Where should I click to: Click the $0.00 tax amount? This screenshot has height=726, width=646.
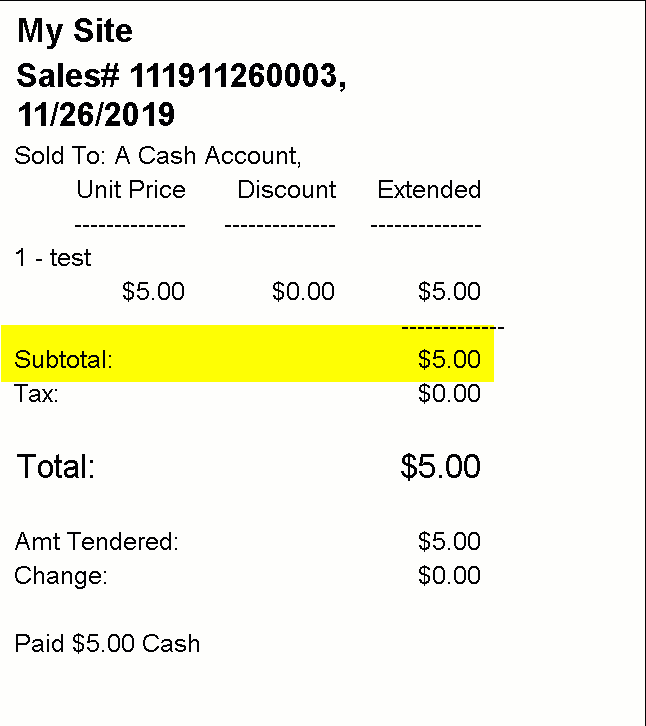click(x=449, y=394)
